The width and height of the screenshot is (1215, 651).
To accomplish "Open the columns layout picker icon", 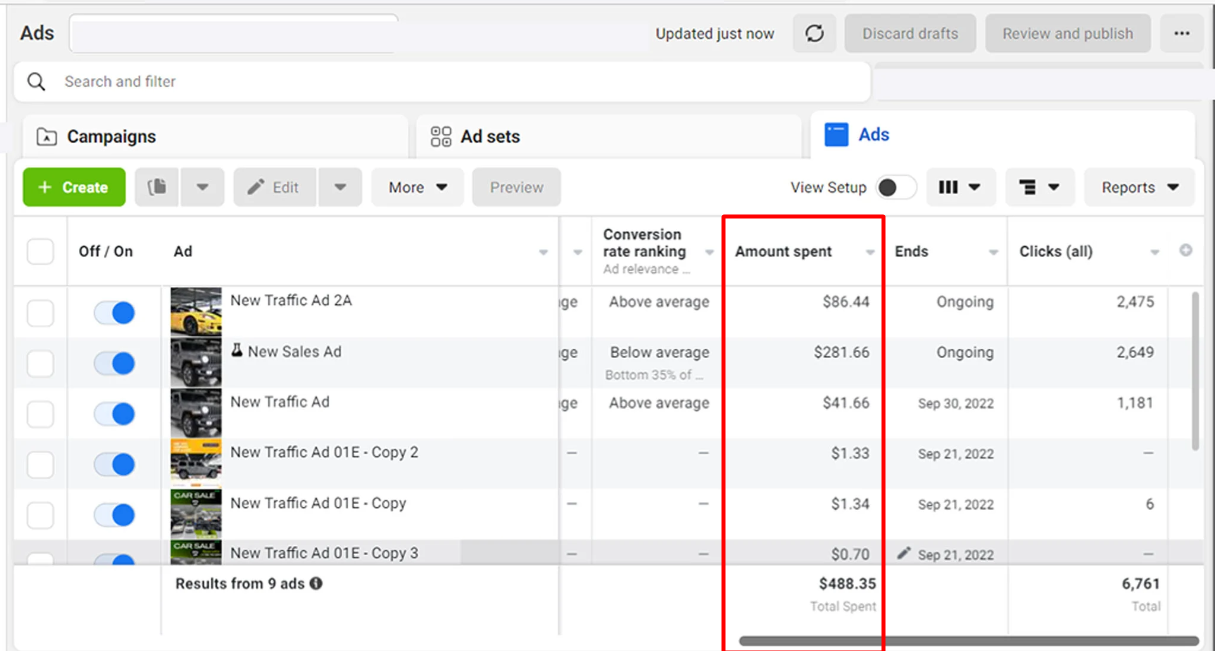I will click(959, 187).
